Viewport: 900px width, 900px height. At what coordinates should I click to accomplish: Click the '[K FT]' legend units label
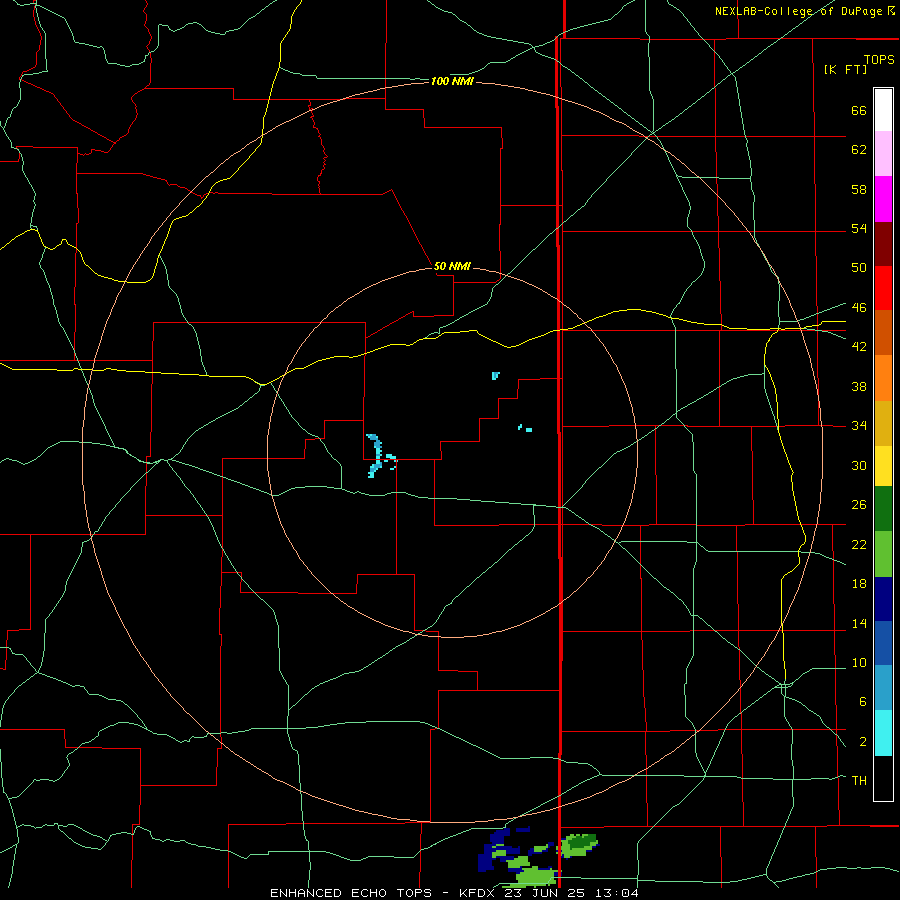coord(845,69)
